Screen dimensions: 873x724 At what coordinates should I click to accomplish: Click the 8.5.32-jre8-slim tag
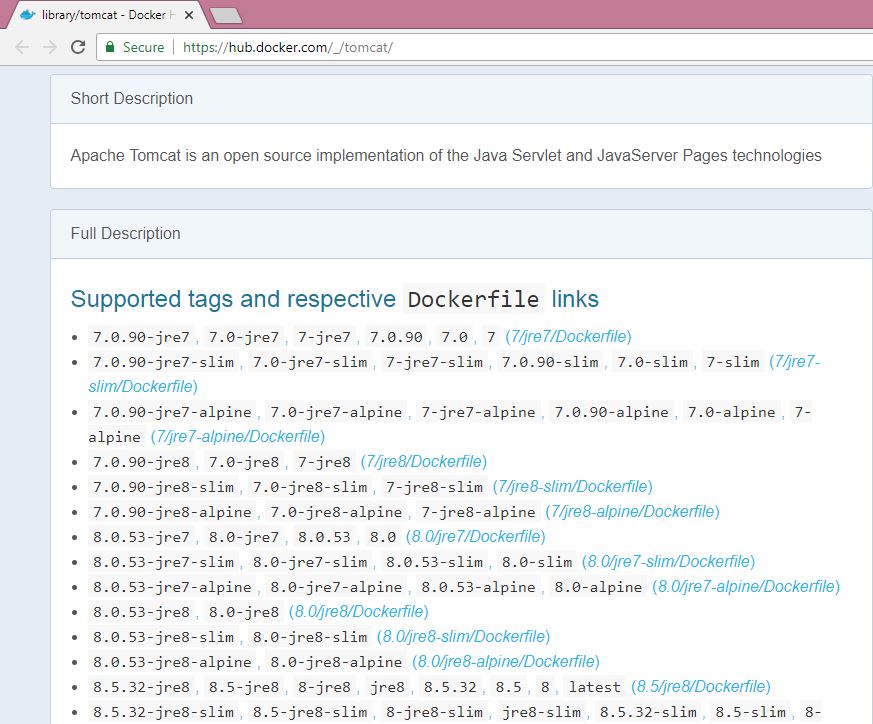pyautogui.click(x=163, y=712)
